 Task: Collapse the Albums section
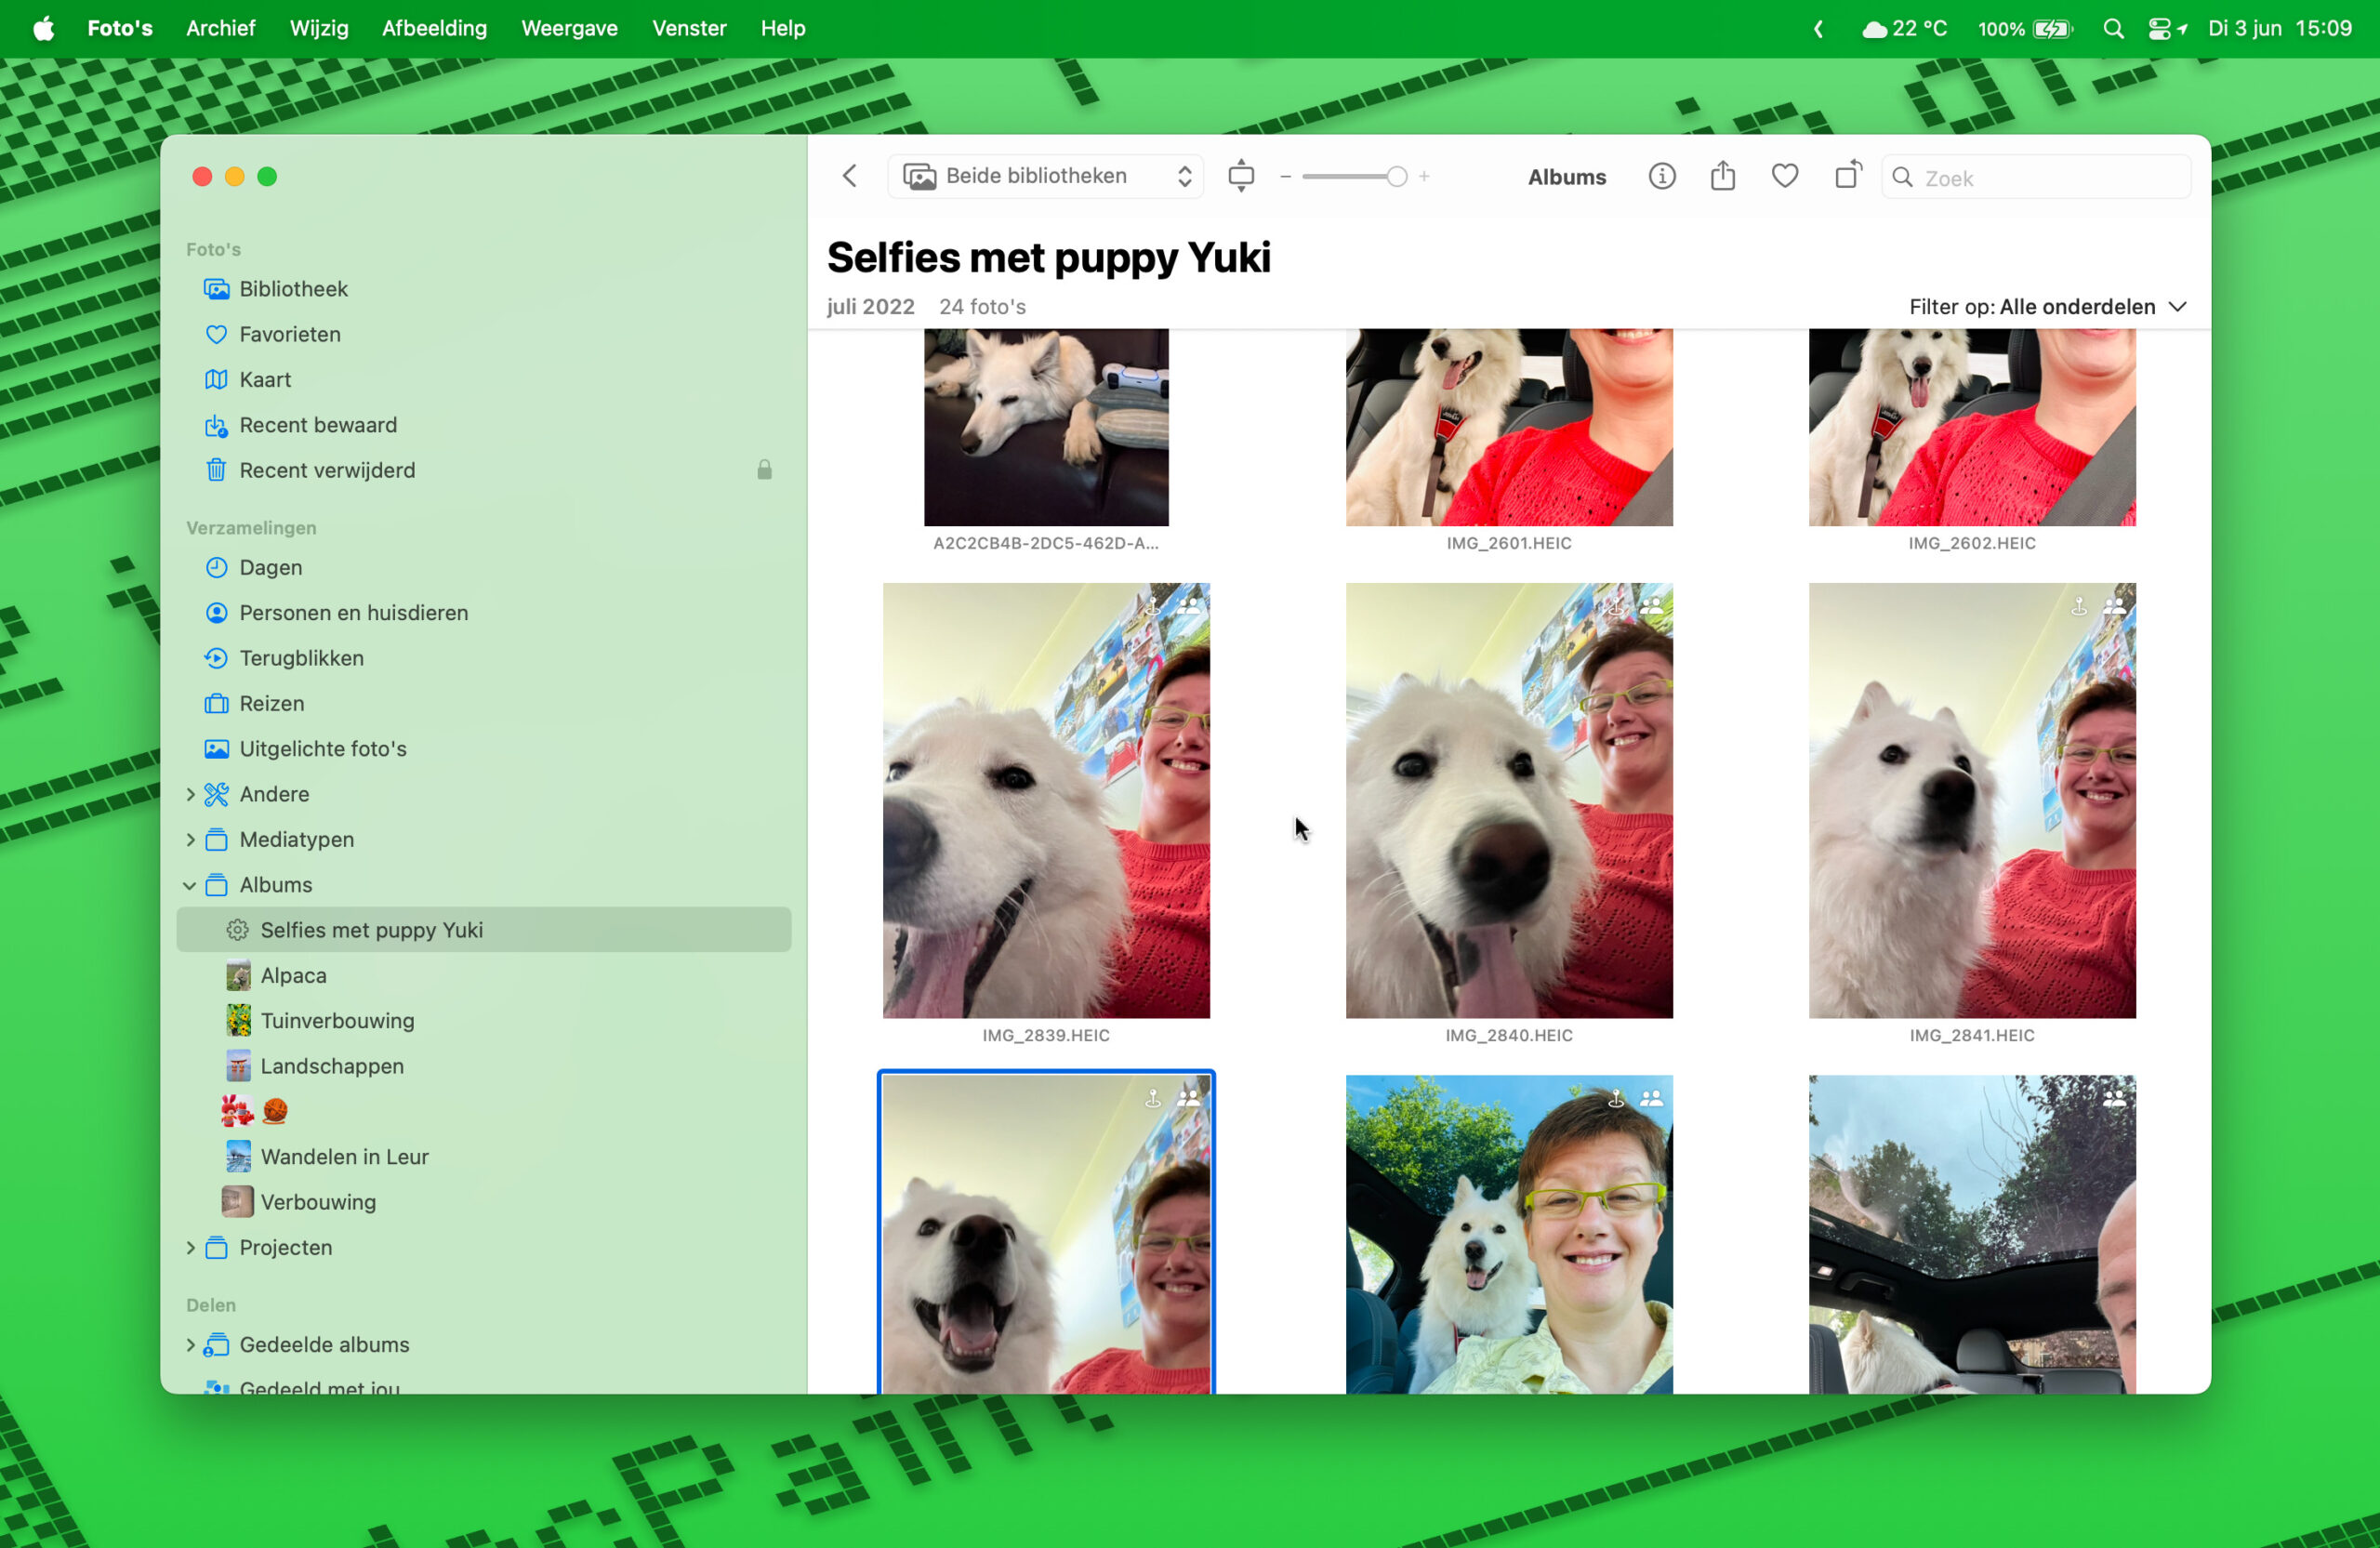(x=190, y=885)
